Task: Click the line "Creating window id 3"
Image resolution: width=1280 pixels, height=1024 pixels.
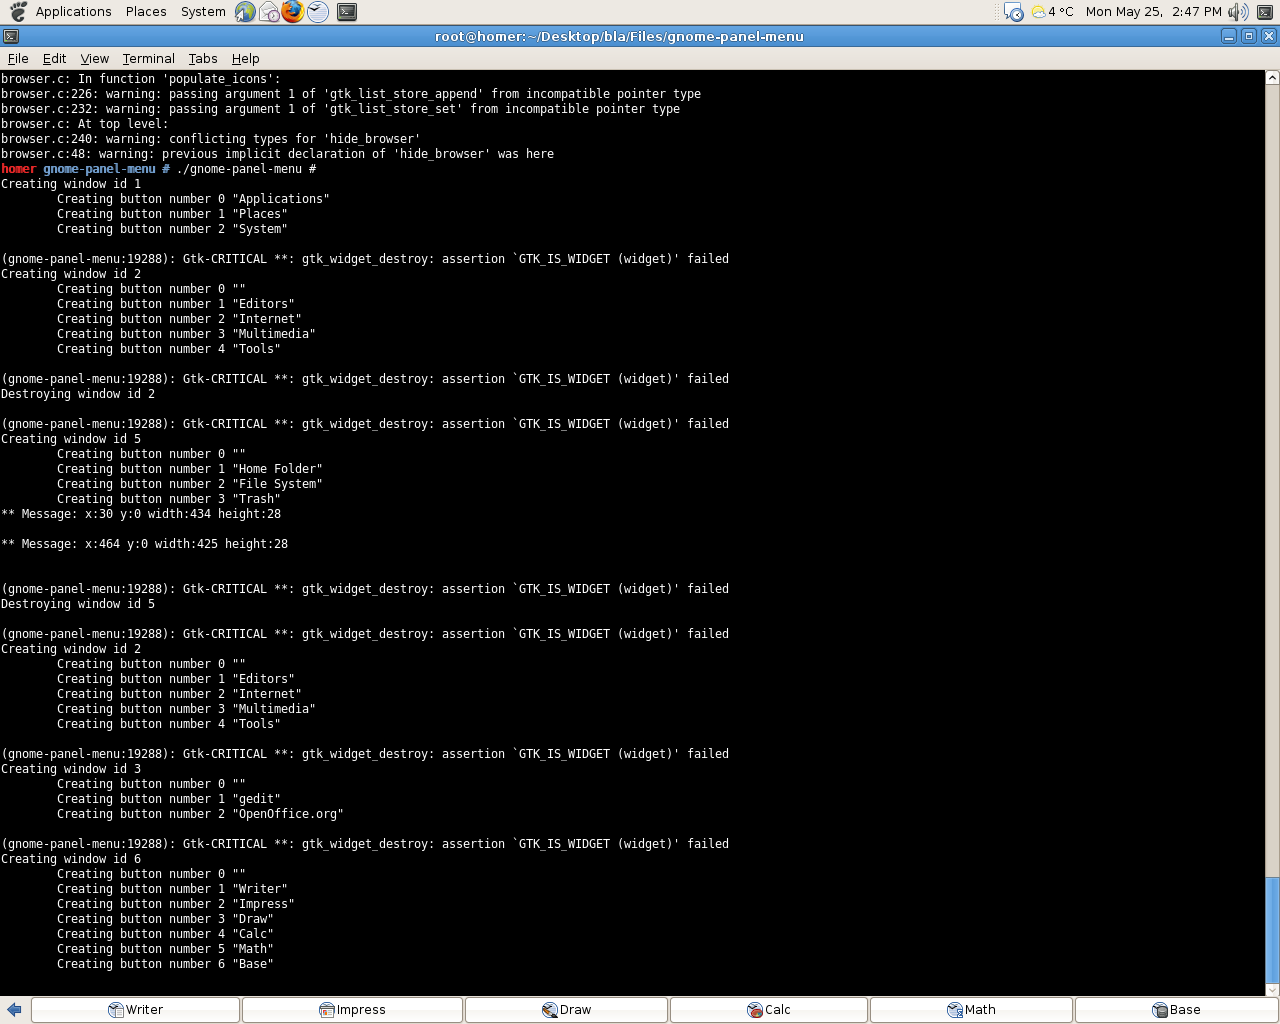Action: [71, 769]
